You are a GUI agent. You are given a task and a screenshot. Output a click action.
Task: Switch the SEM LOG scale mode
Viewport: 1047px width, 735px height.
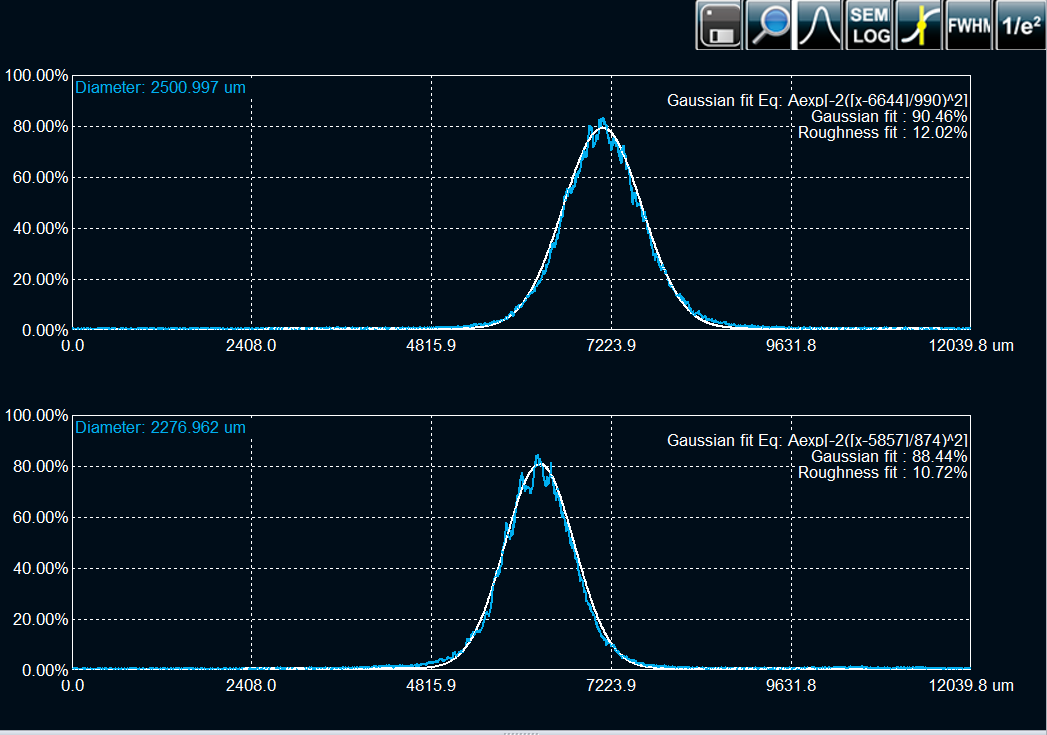click(869, 26)
